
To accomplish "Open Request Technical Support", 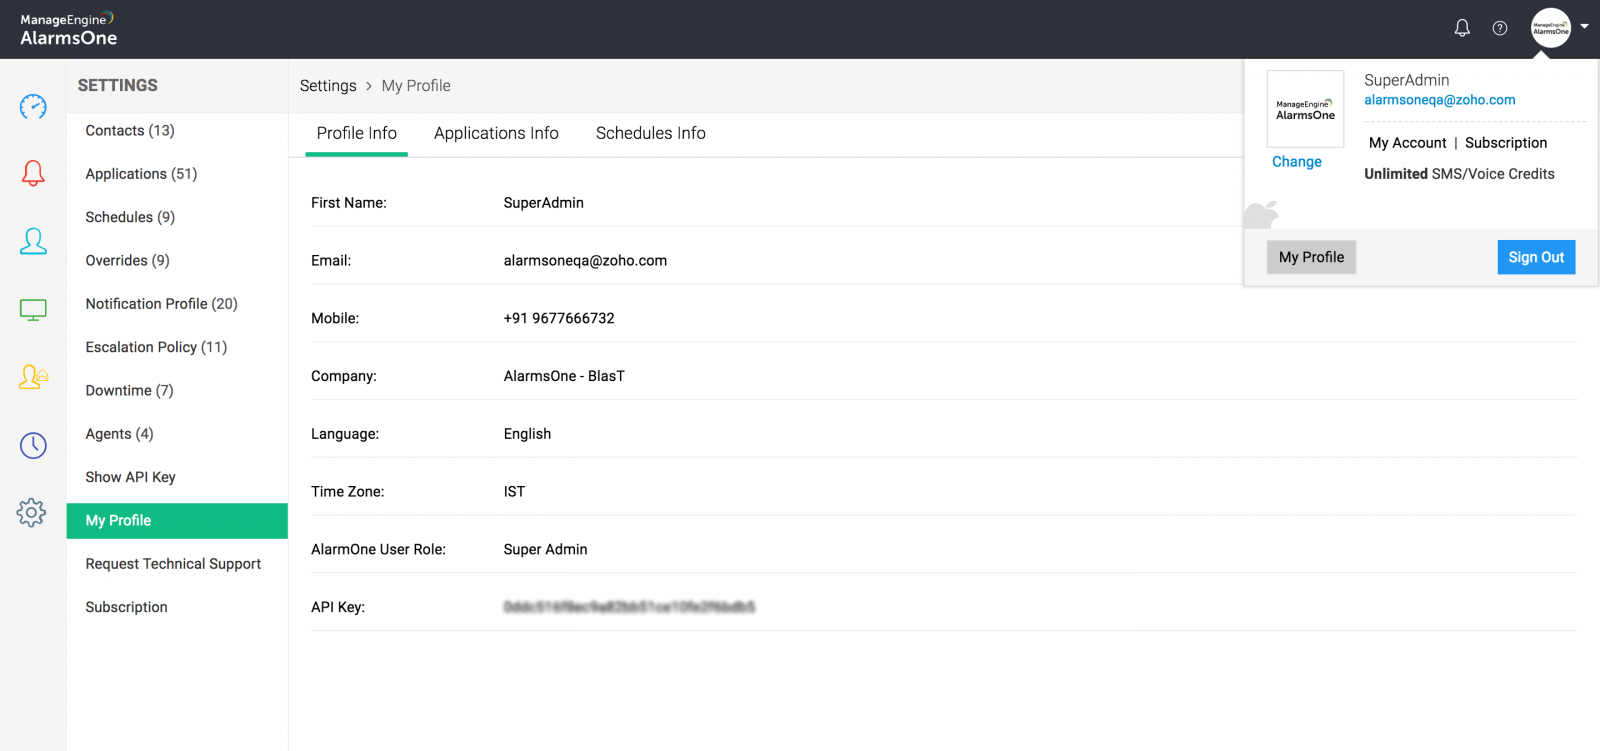I will [x=173, y=563].
